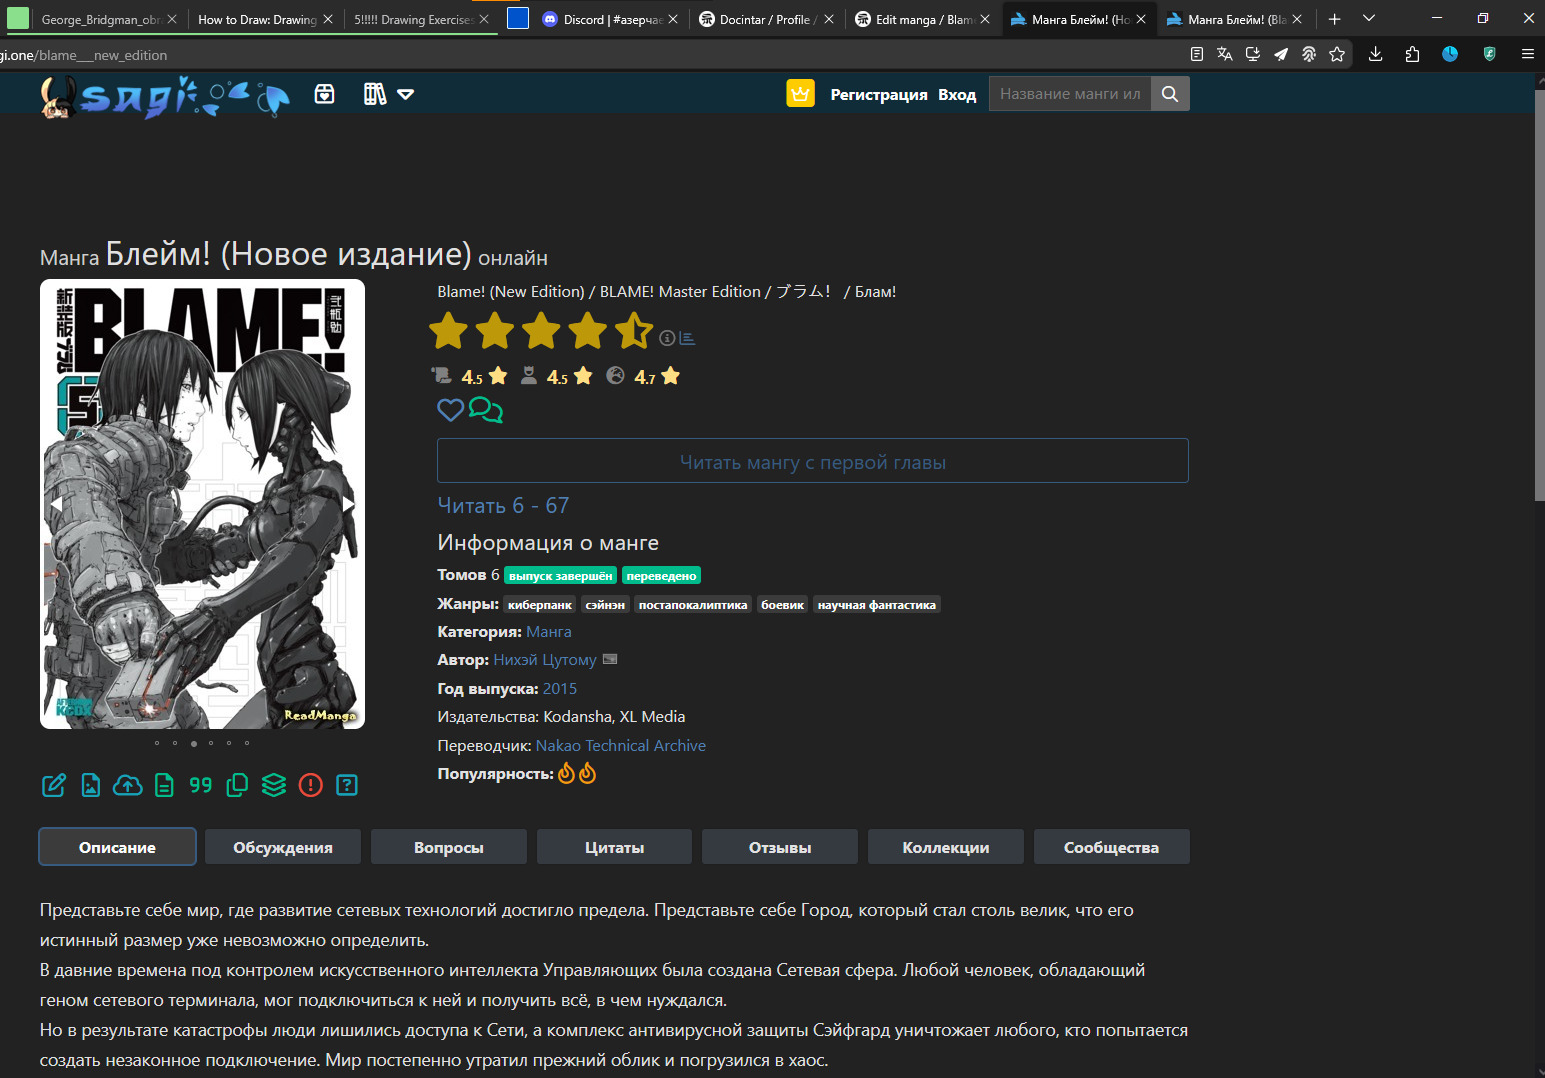The image size is (1545, 1078).
Task: Open the Отзывы tab
Action: coord(779,847)
